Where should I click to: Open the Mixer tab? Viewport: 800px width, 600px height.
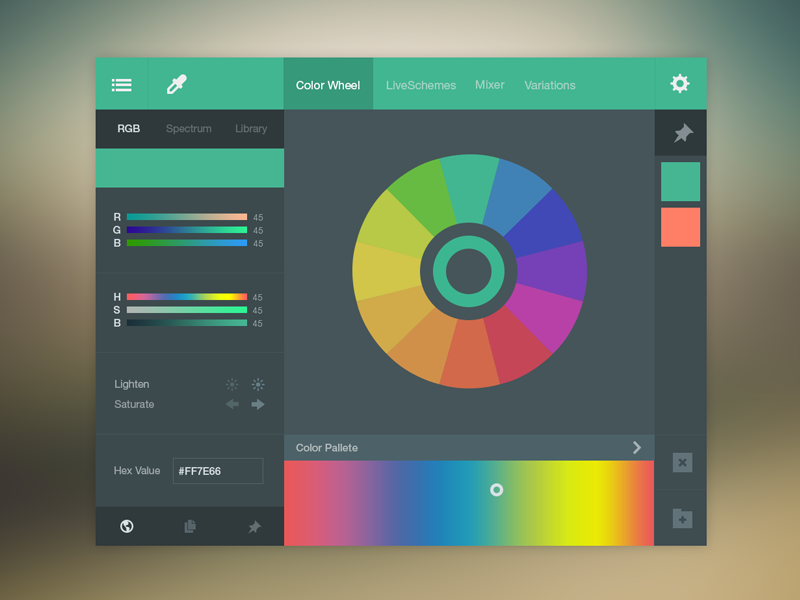click(490, 85)
